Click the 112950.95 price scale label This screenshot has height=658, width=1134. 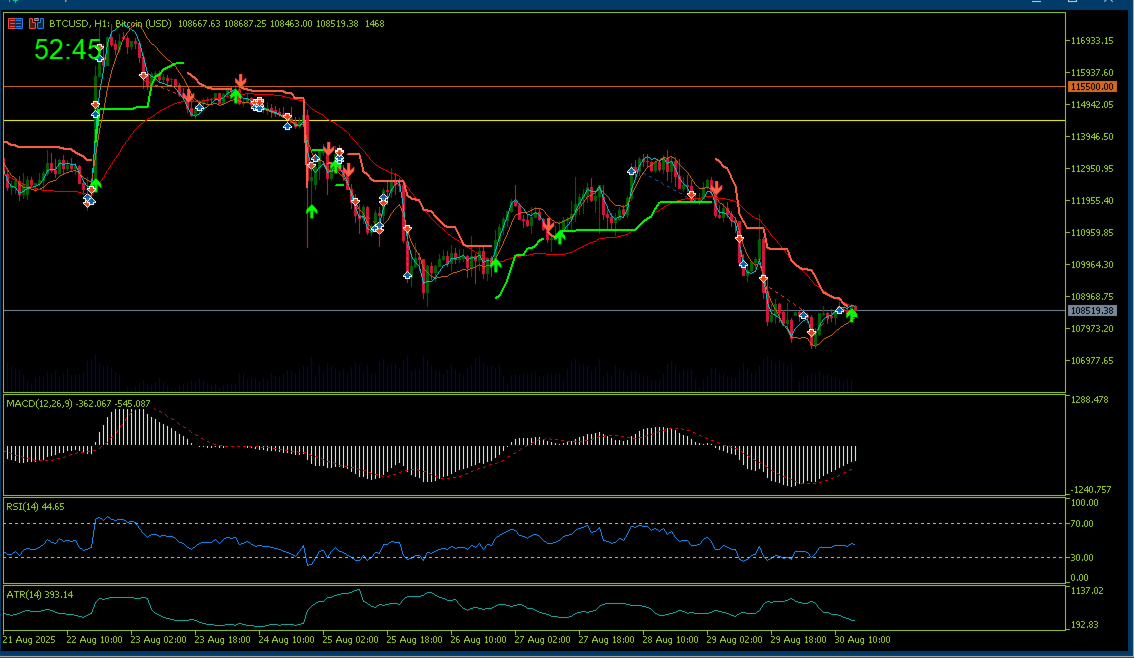pos(1092,168)
